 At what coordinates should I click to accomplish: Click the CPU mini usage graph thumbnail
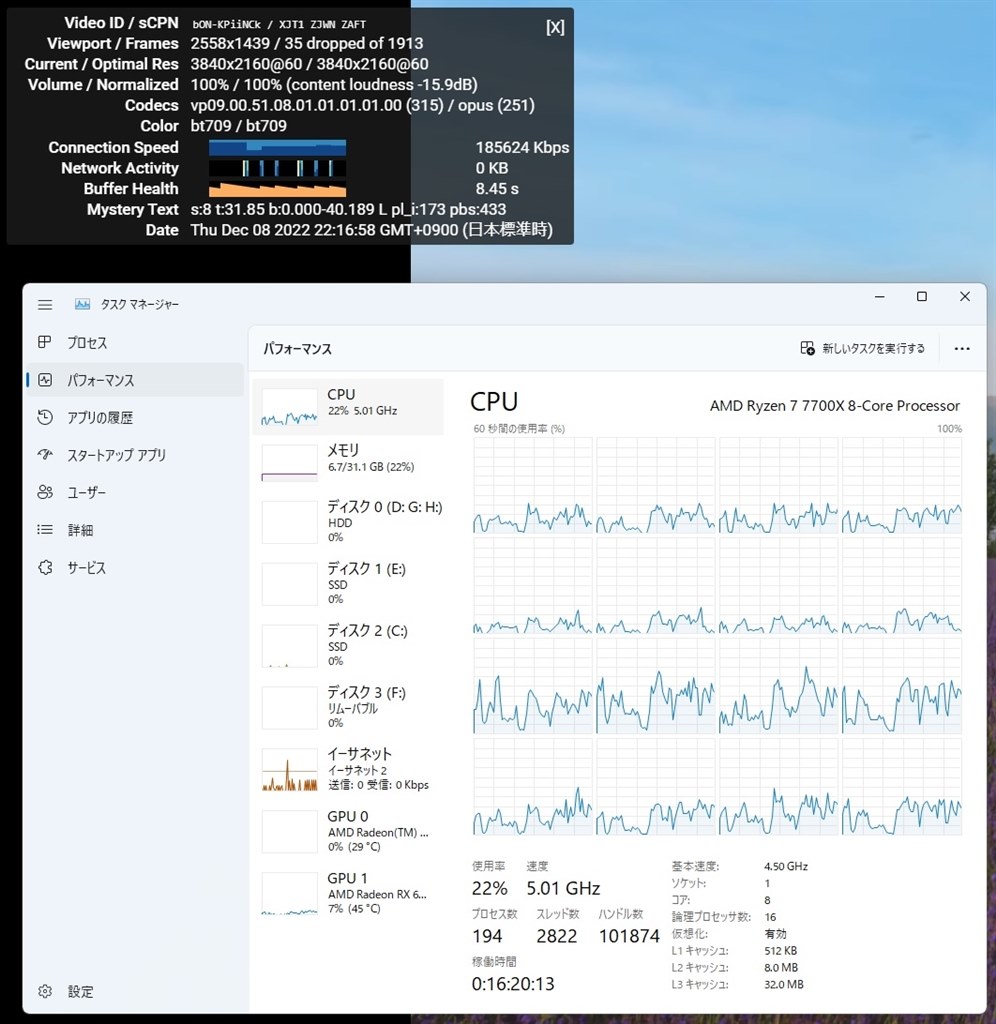[289, 407]
